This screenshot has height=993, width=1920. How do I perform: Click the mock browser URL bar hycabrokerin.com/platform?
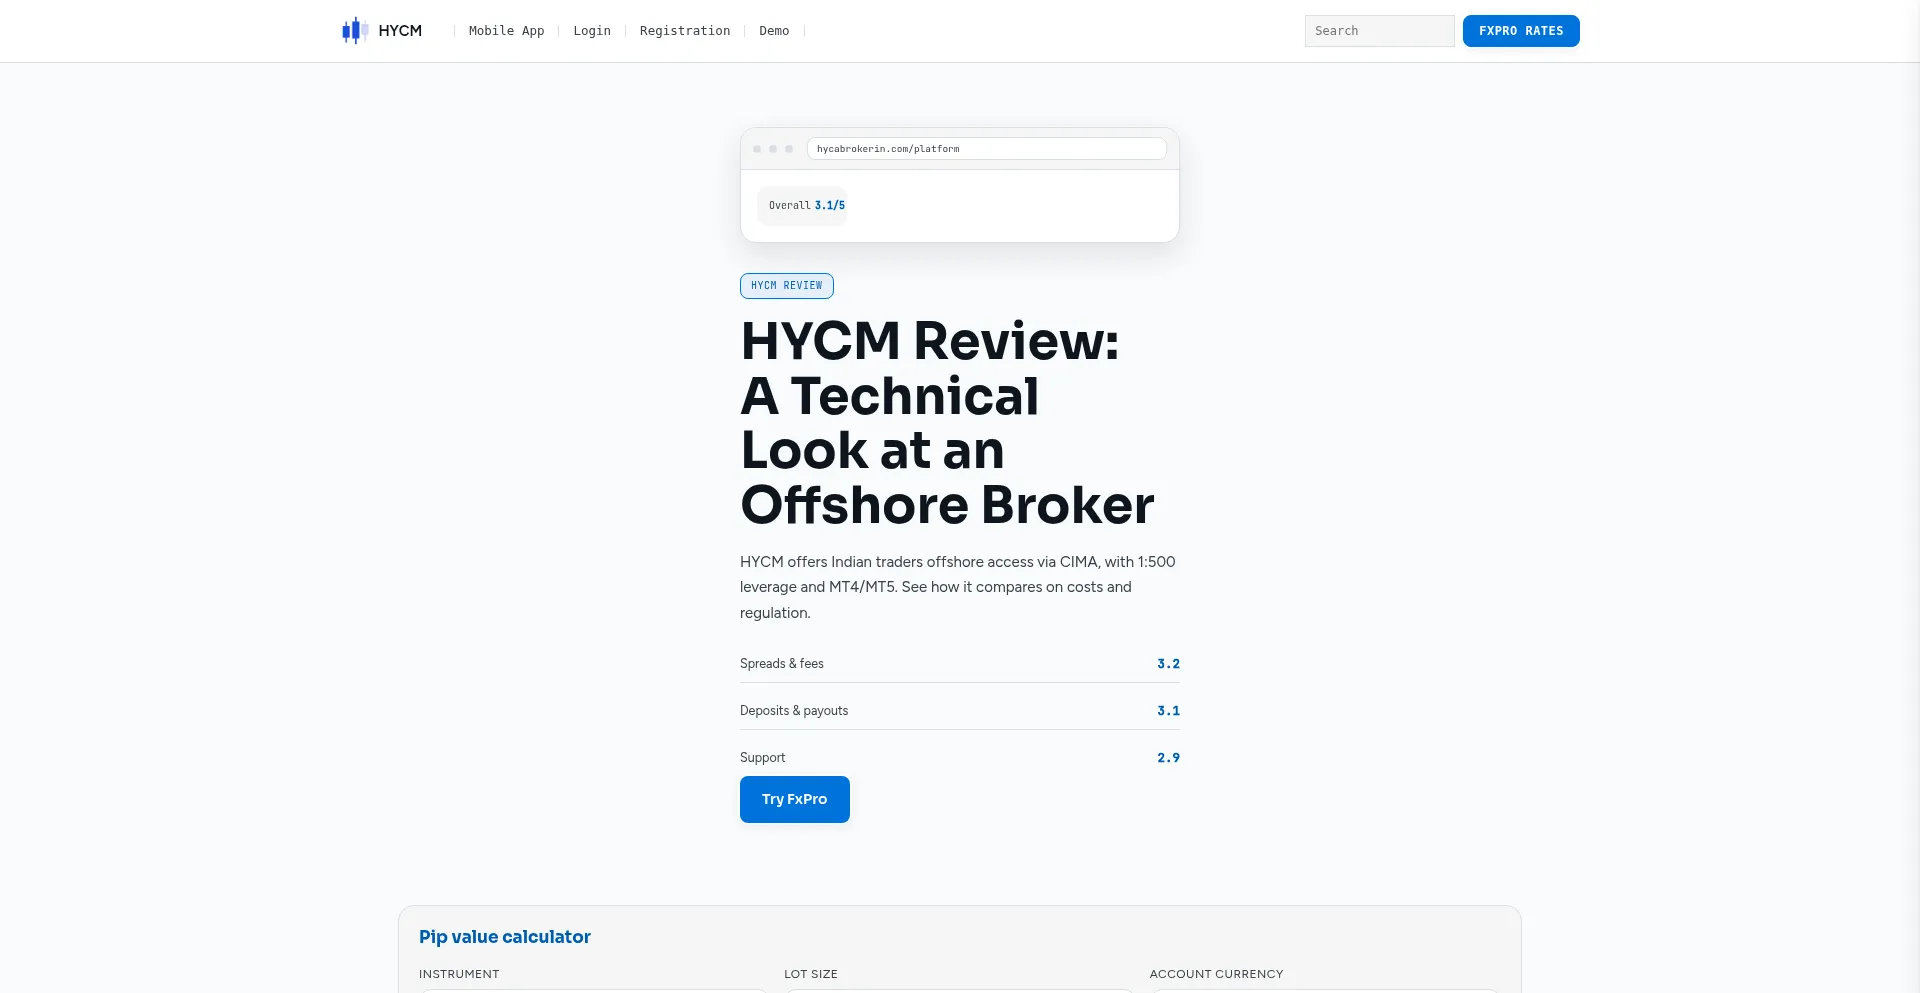[987, 149]
